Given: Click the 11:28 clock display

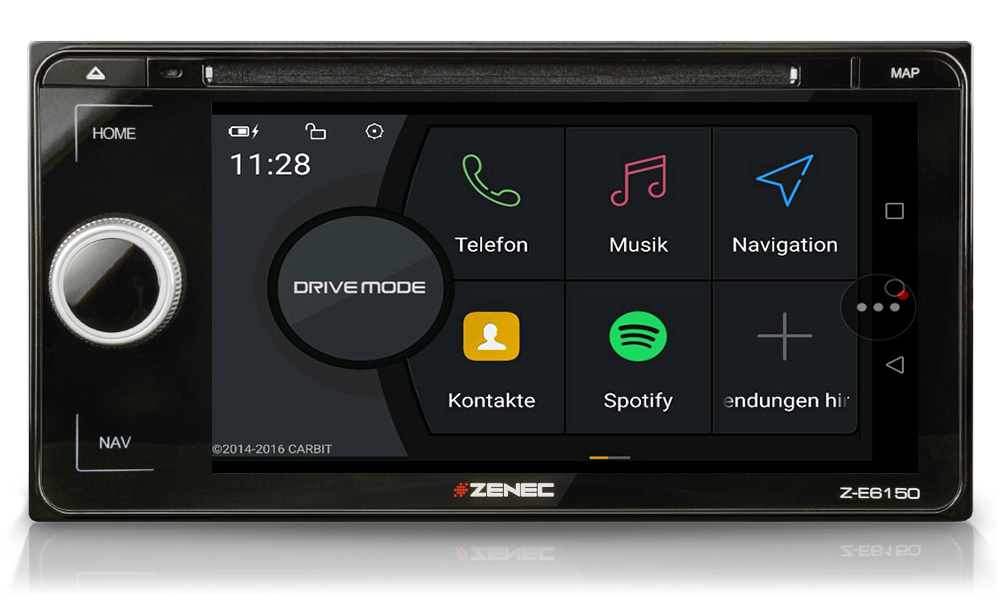Looking at the screenshot, I should tap(270, 165).
